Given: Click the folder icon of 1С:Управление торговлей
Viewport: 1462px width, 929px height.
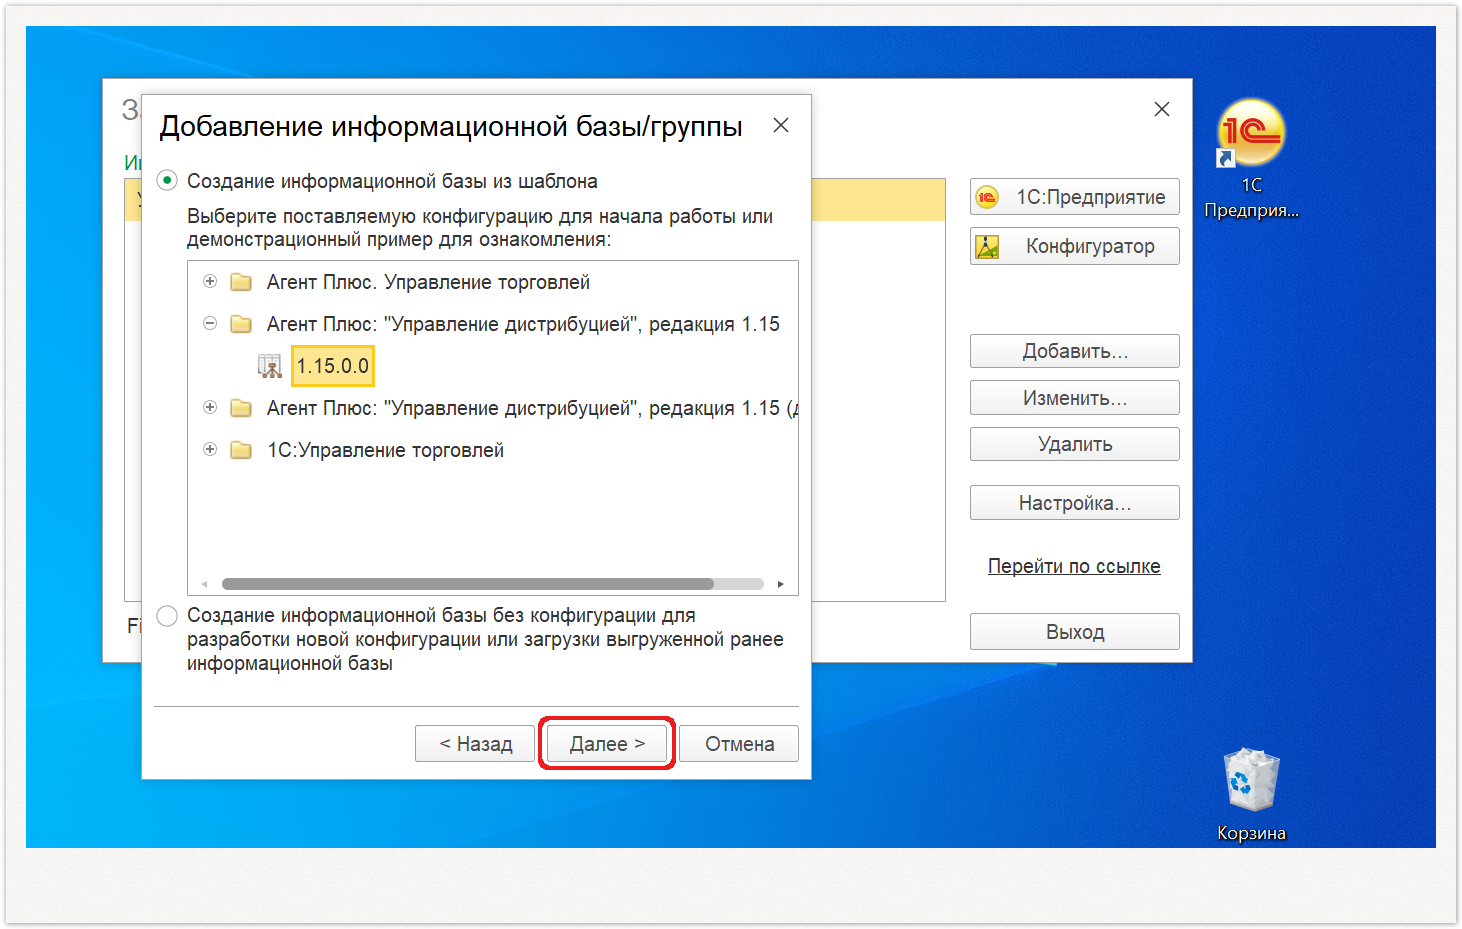Looking at the screenshot, I should [x=241, y=450].
